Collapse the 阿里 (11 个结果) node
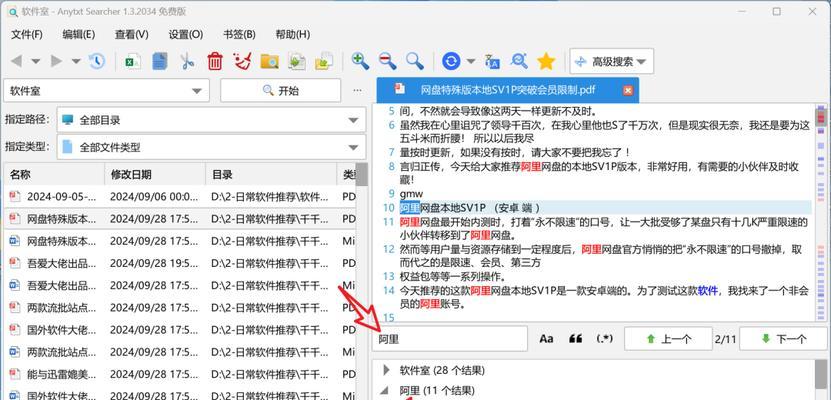The width and height of the screenshot is (831, 400). [x=386, y=391]
